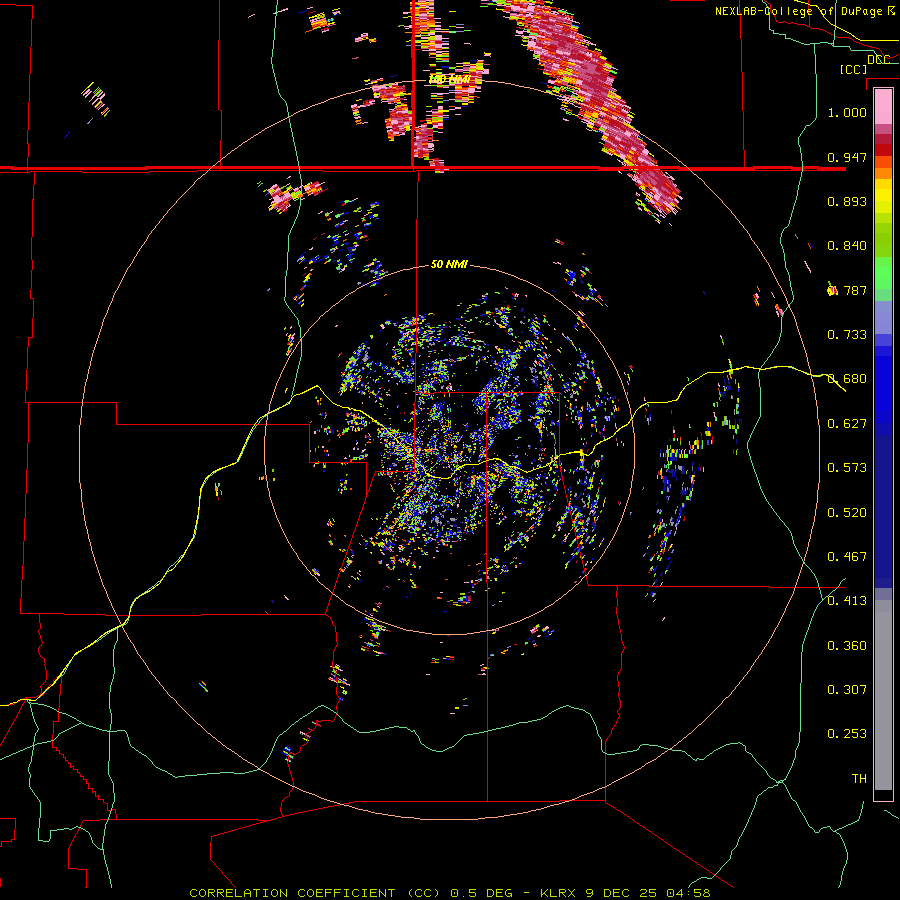Image resolution: width=900 pixels, height=900 pixels.
Task: Click the 0.573 scale label
Action: [x=847, y=468]
